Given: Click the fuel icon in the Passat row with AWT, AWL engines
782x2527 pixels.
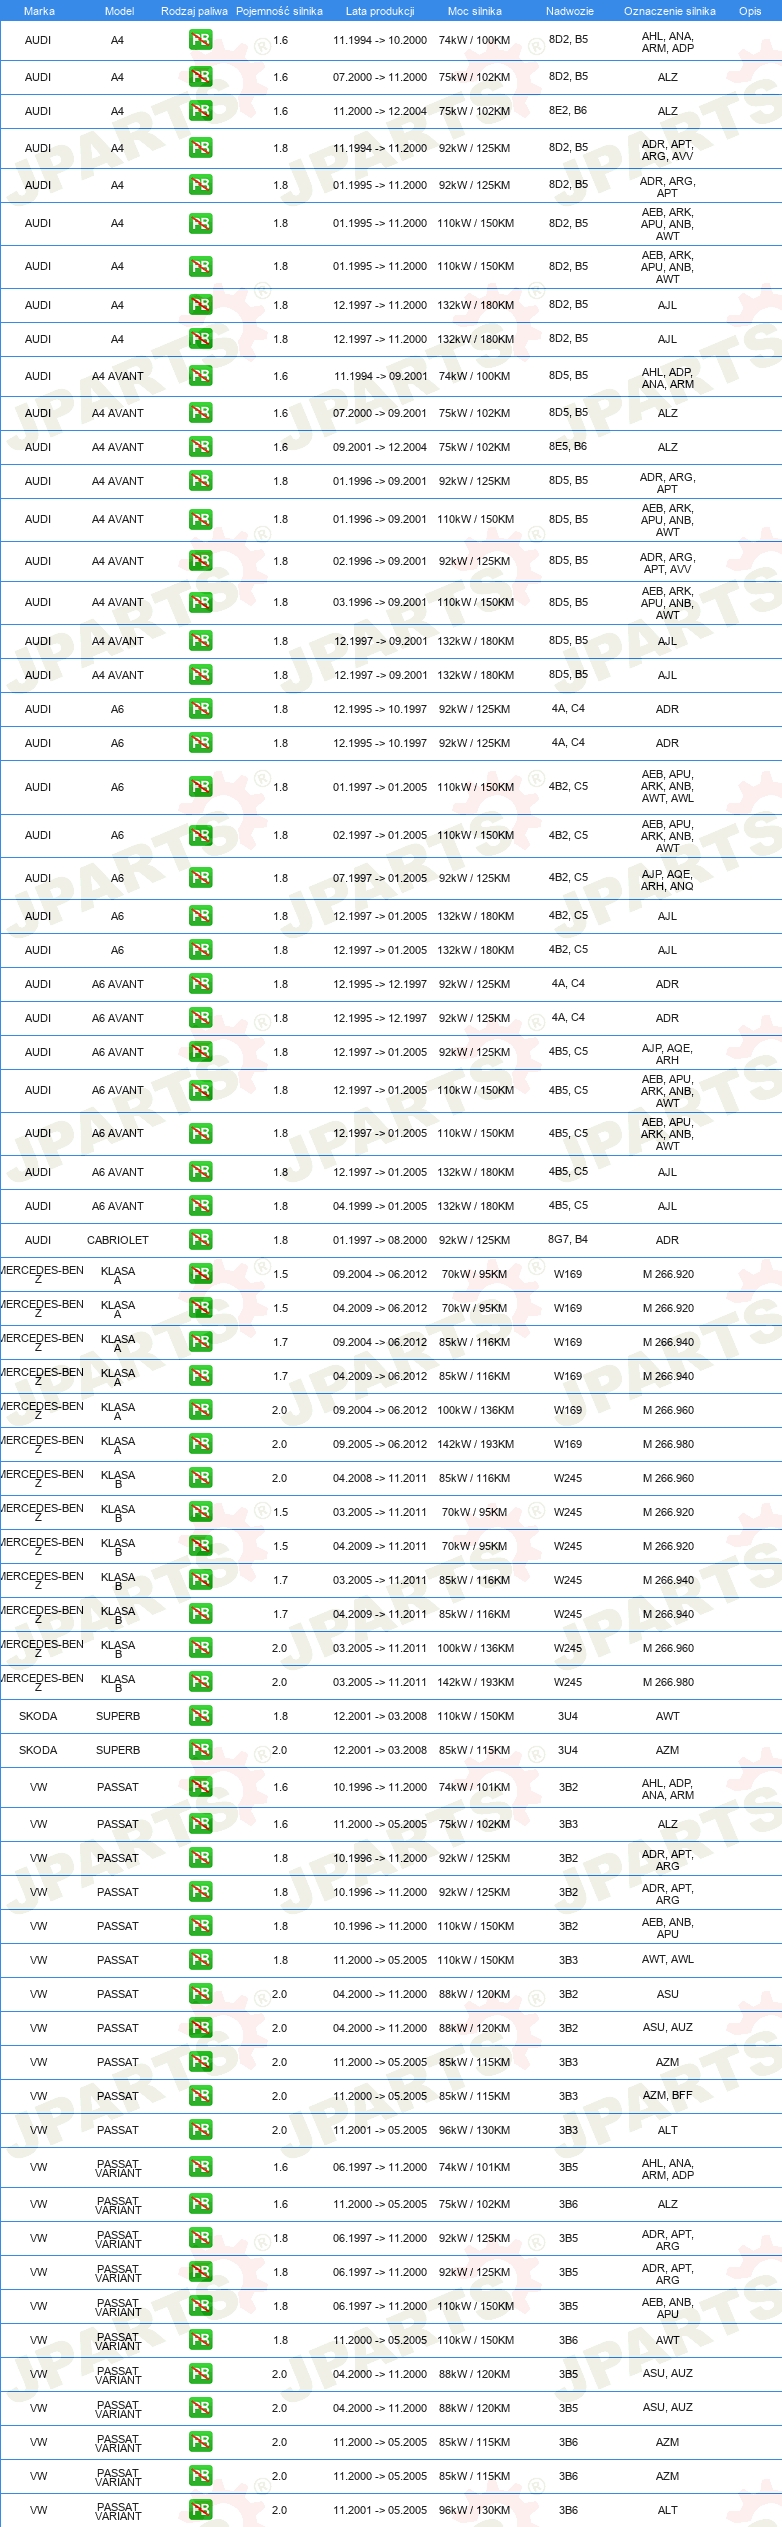Looking at the screenshot, I should [200, 1960].
